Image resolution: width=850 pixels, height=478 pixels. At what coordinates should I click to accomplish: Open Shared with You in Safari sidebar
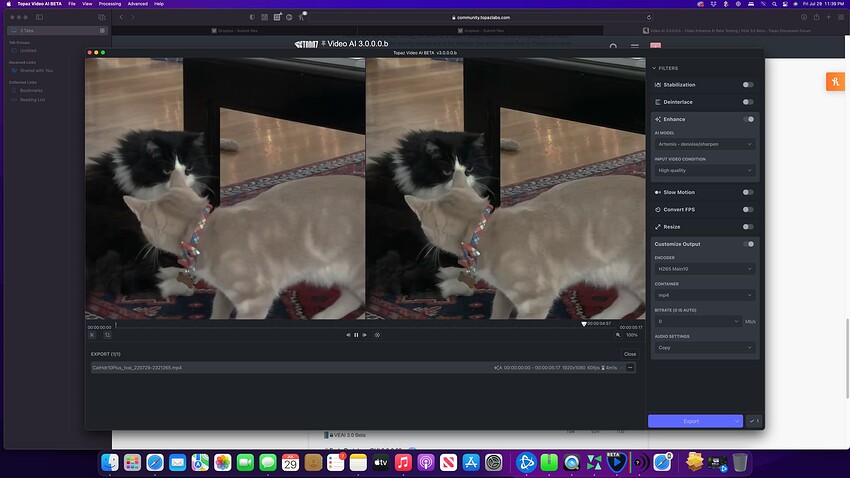tap(36, 70)
